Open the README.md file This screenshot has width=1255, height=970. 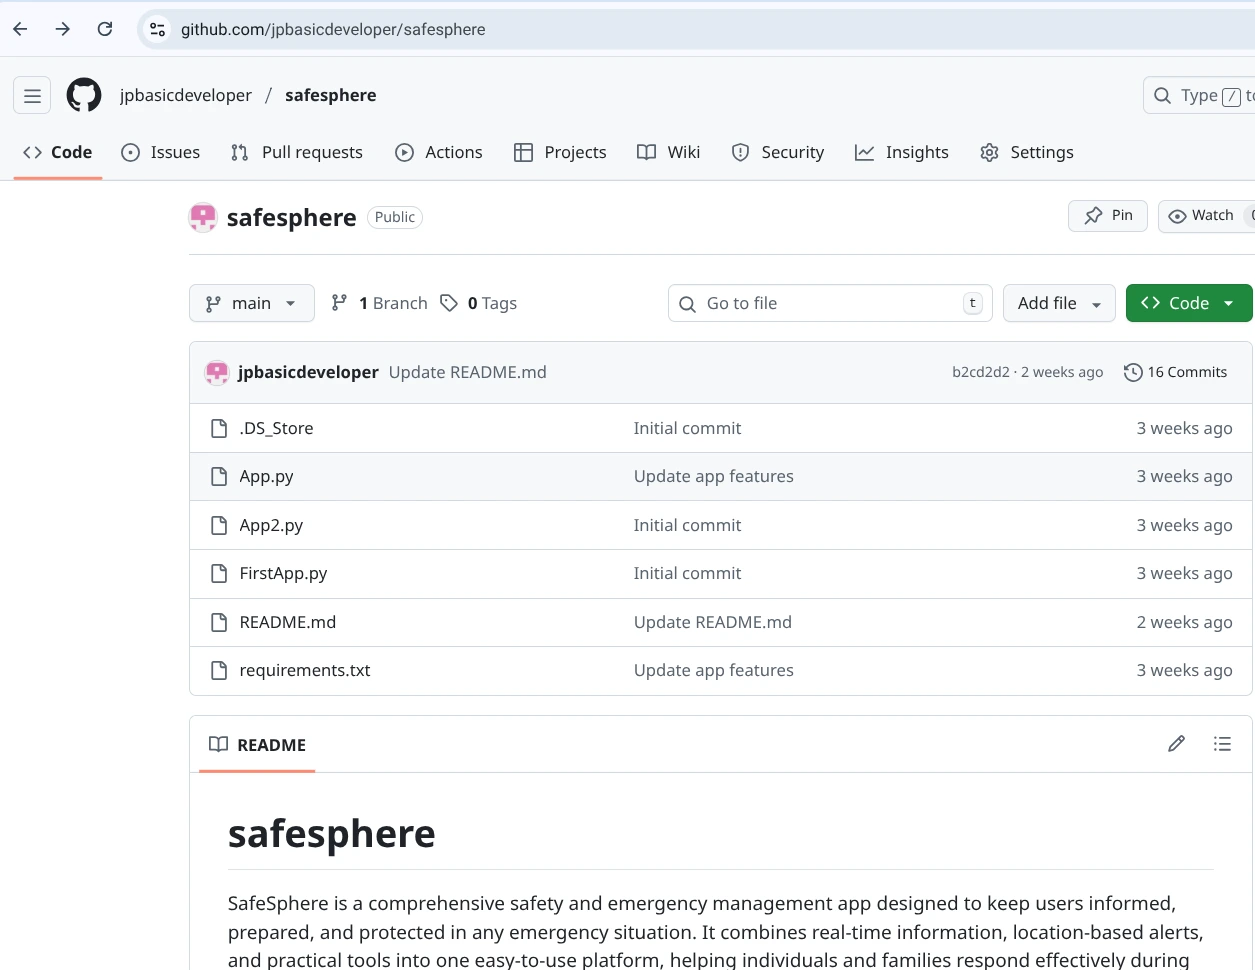tap(288, 622)
